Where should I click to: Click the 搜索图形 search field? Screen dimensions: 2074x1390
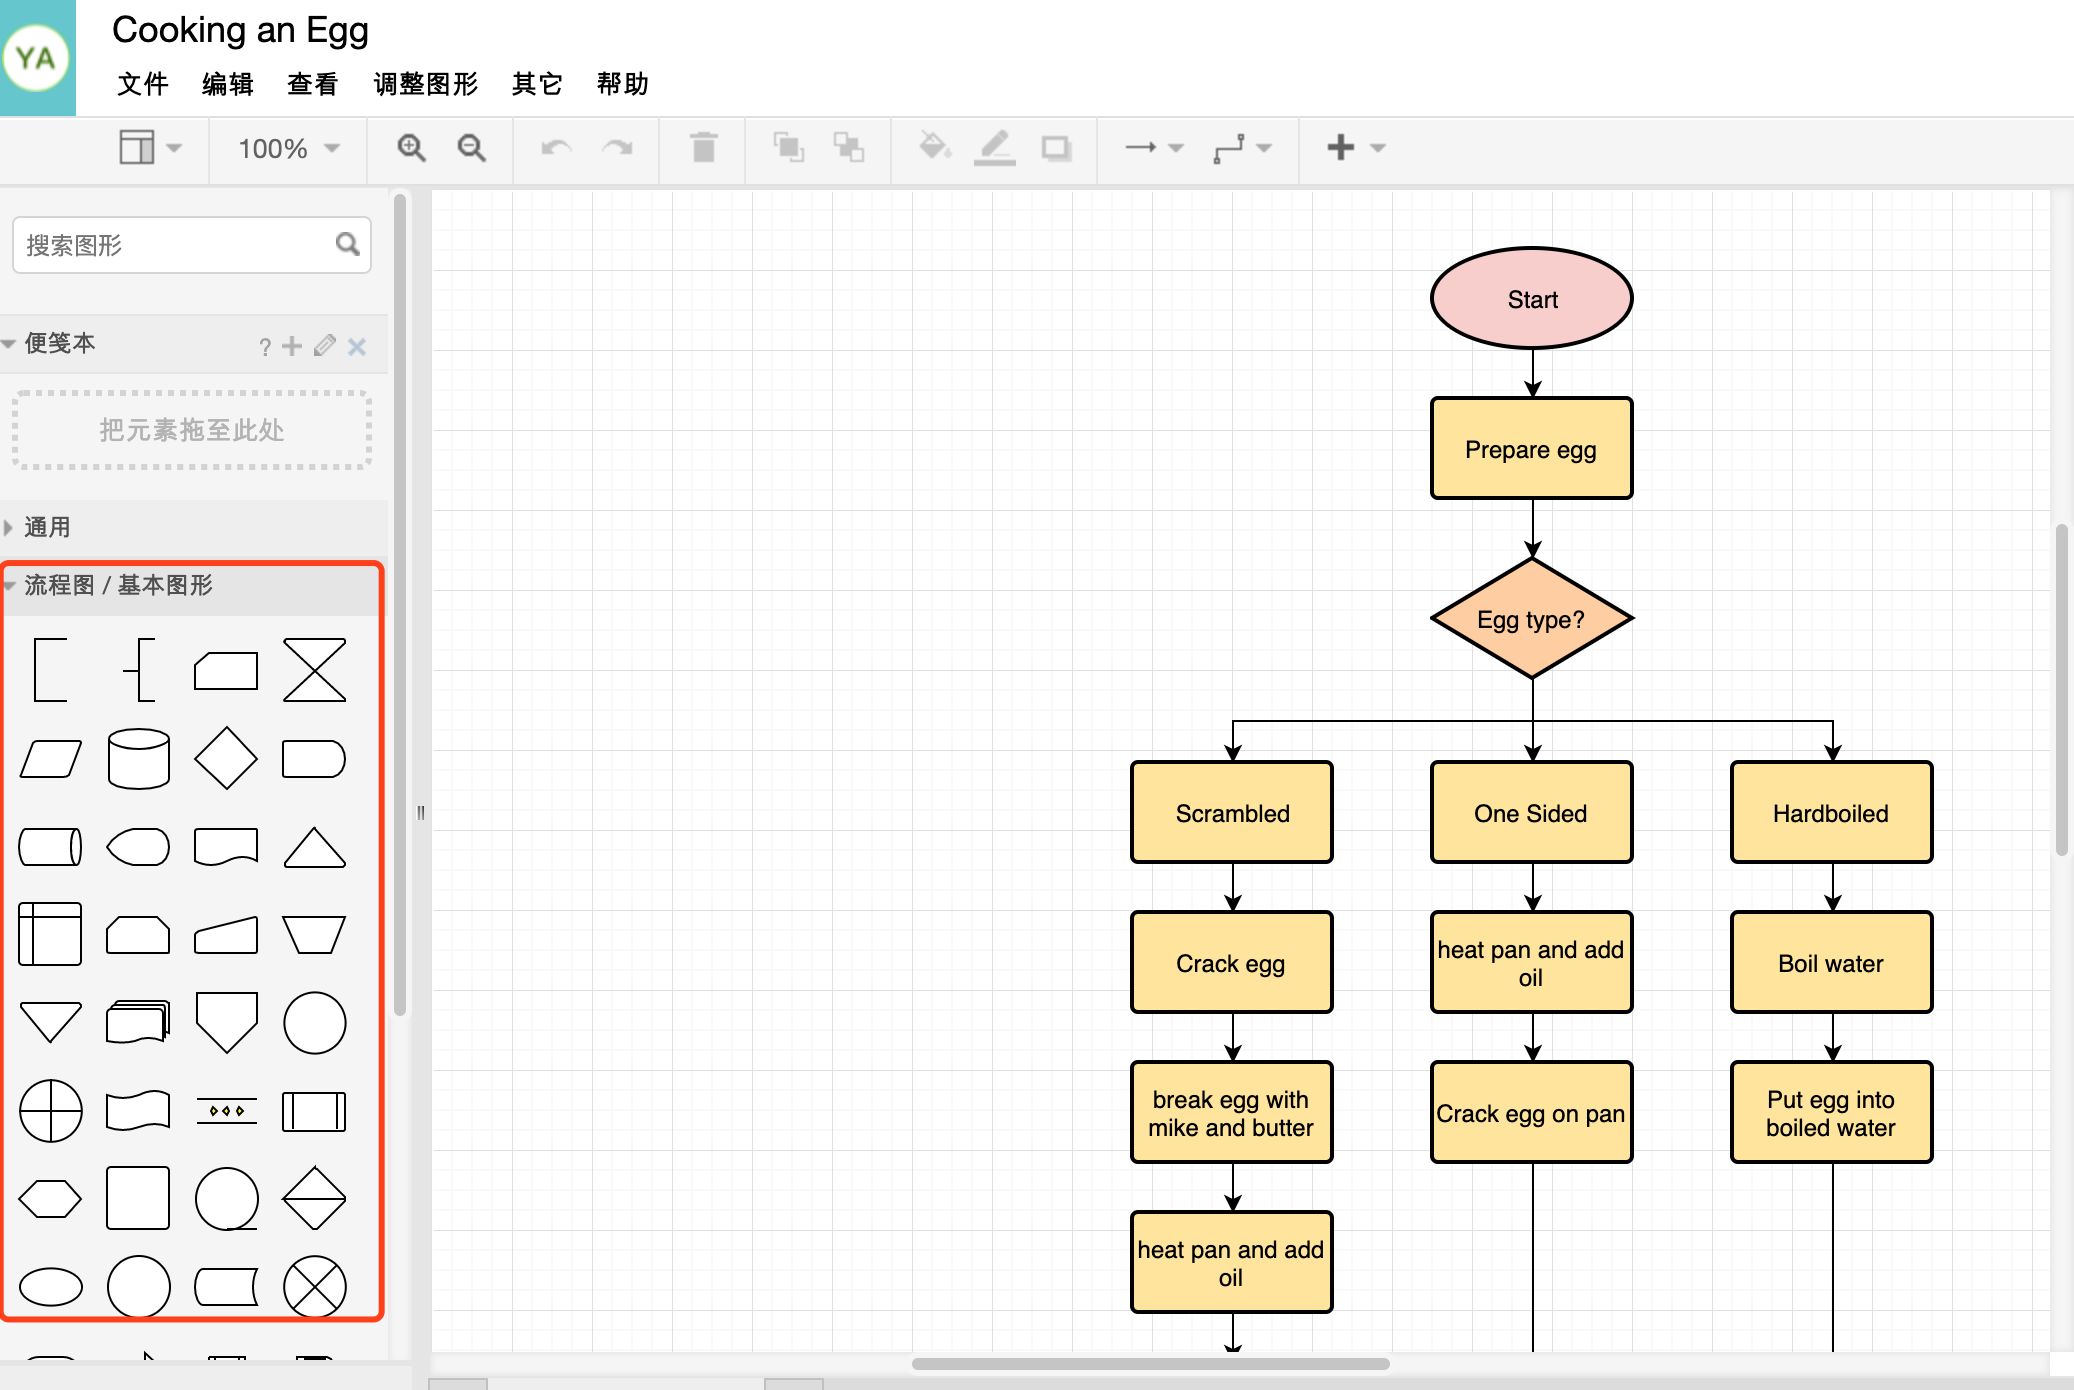[x=191, y=245]
